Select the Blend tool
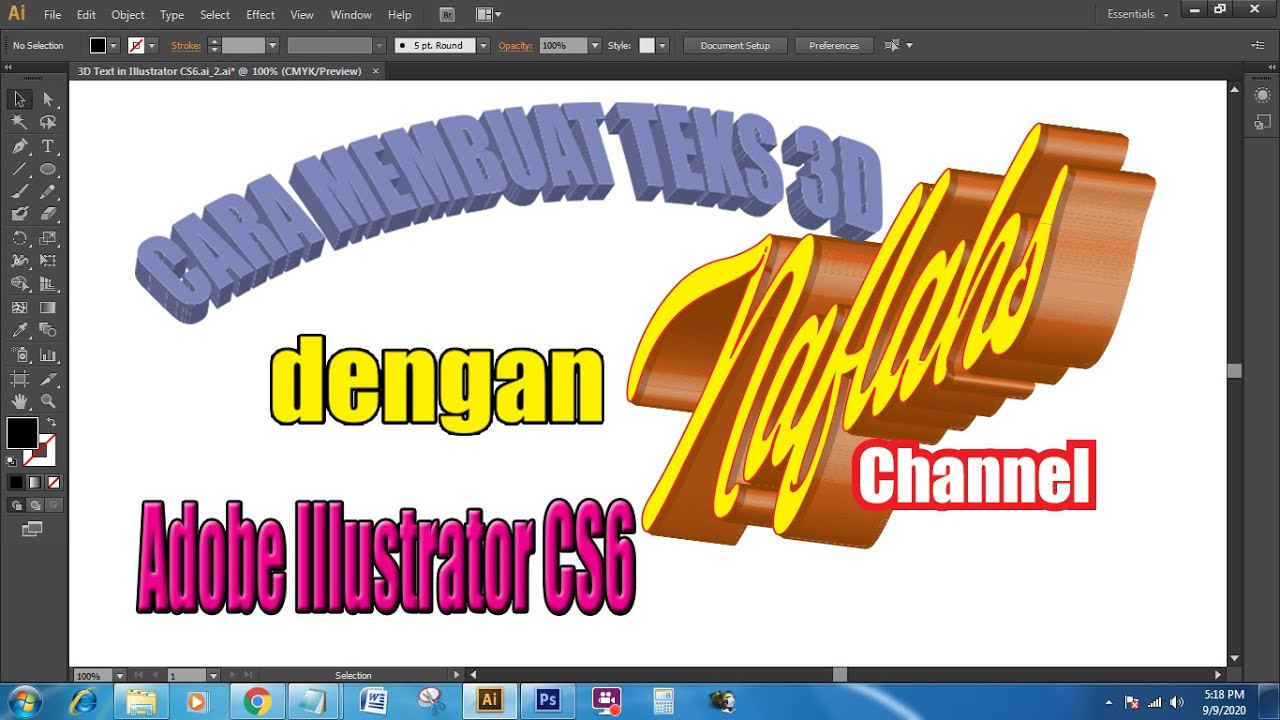The height and width of the screenshot is (720, 1280). click(x=47, y=331)
